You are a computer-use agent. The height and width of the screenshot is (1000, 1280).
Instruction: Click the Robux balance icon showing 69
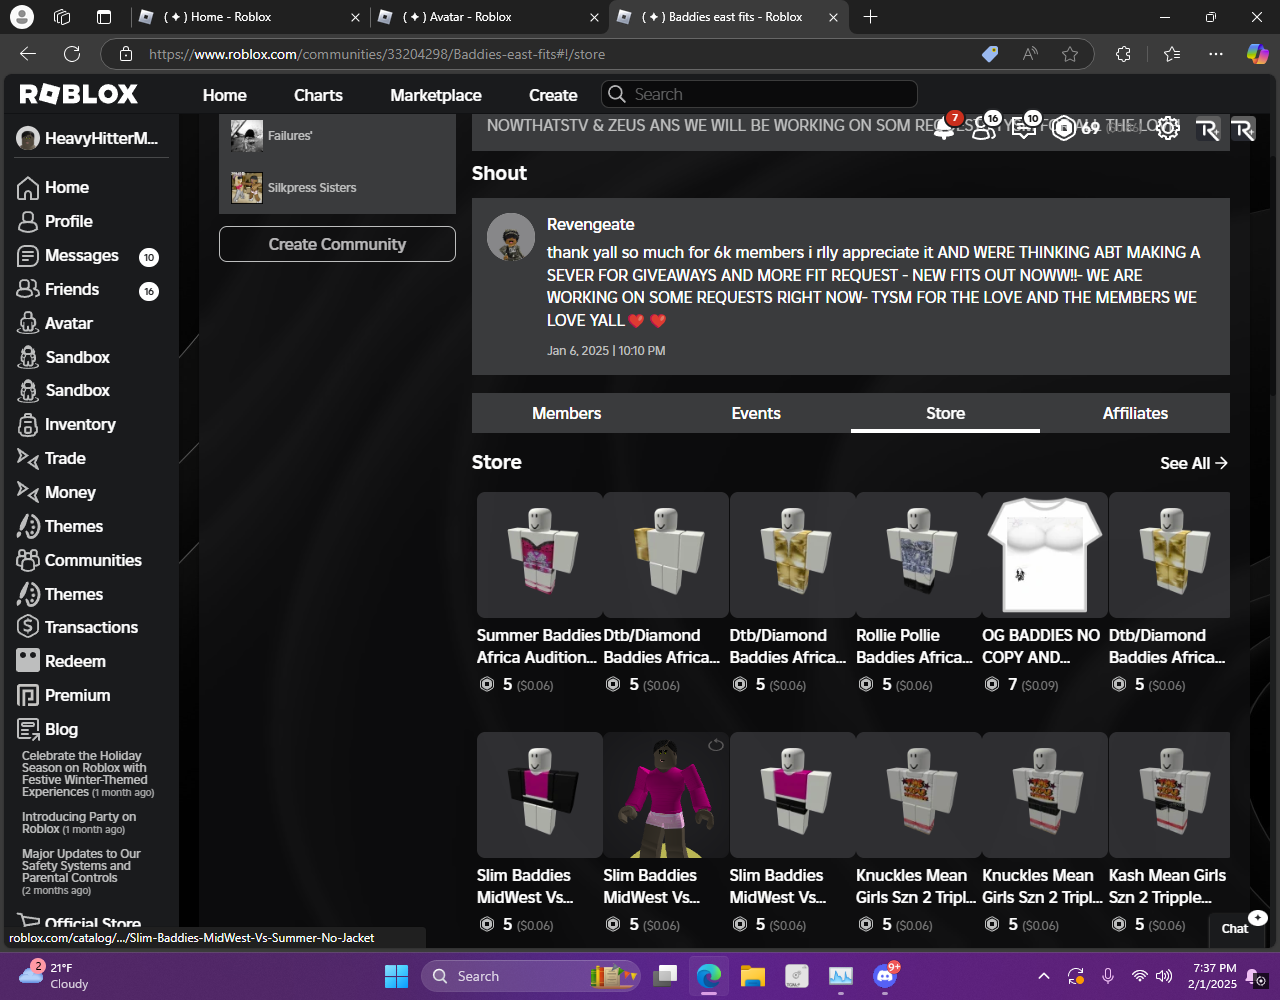coord(1064,128)
